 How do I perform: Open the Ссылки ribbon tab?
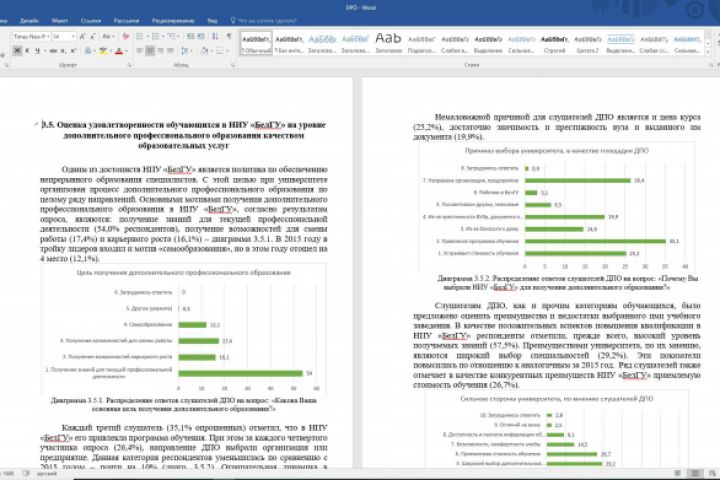tap(91, 20)
